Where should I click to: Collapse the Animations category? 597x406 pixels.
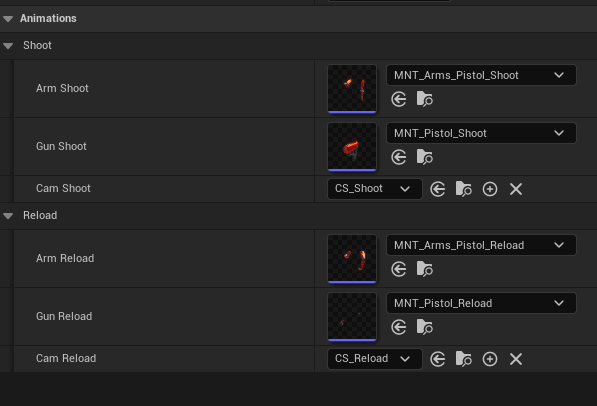coord(8,19)
